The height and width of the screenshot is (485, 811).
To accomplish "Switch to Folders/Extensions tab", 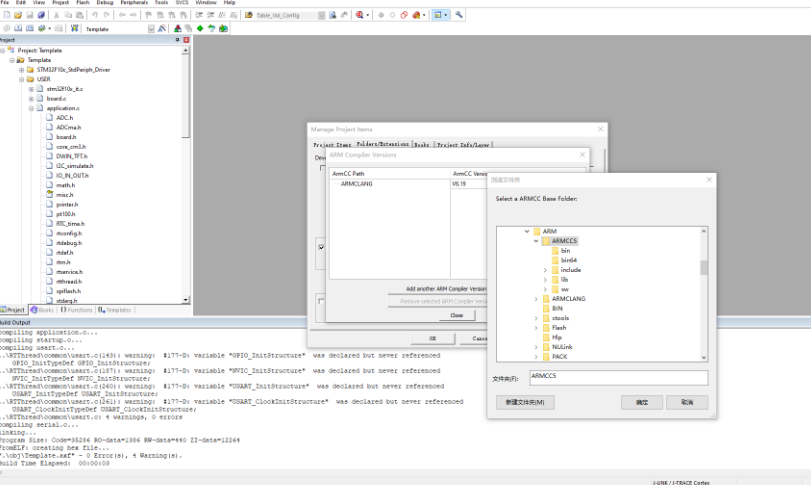I will (x=383, y=144).
